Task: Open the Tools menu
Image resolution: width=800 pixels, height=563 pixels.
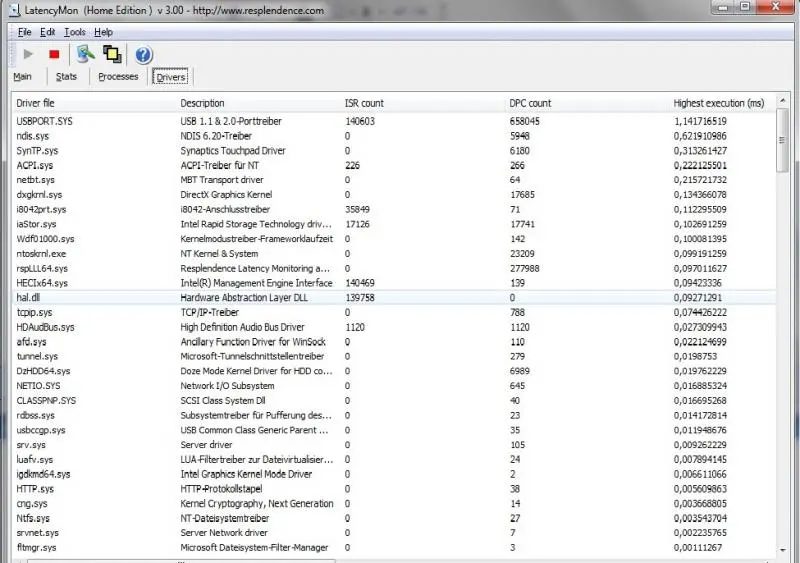Action: click(74, 32)
